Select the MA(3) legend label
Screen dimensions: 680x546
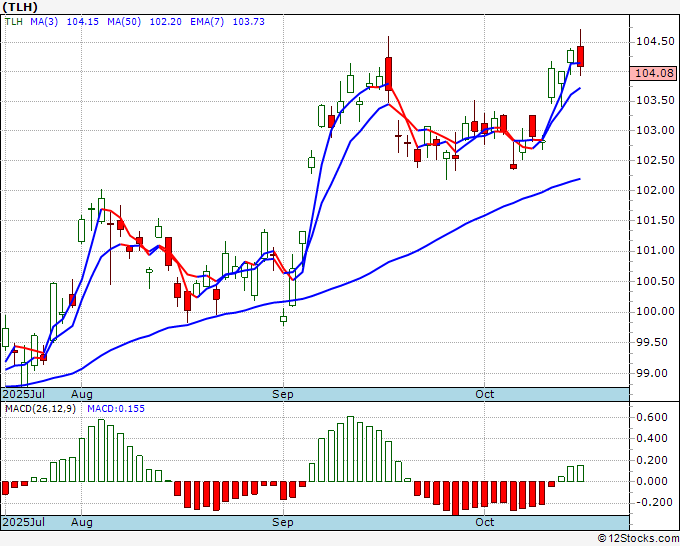pyautogui.click(x=44, y=22)
